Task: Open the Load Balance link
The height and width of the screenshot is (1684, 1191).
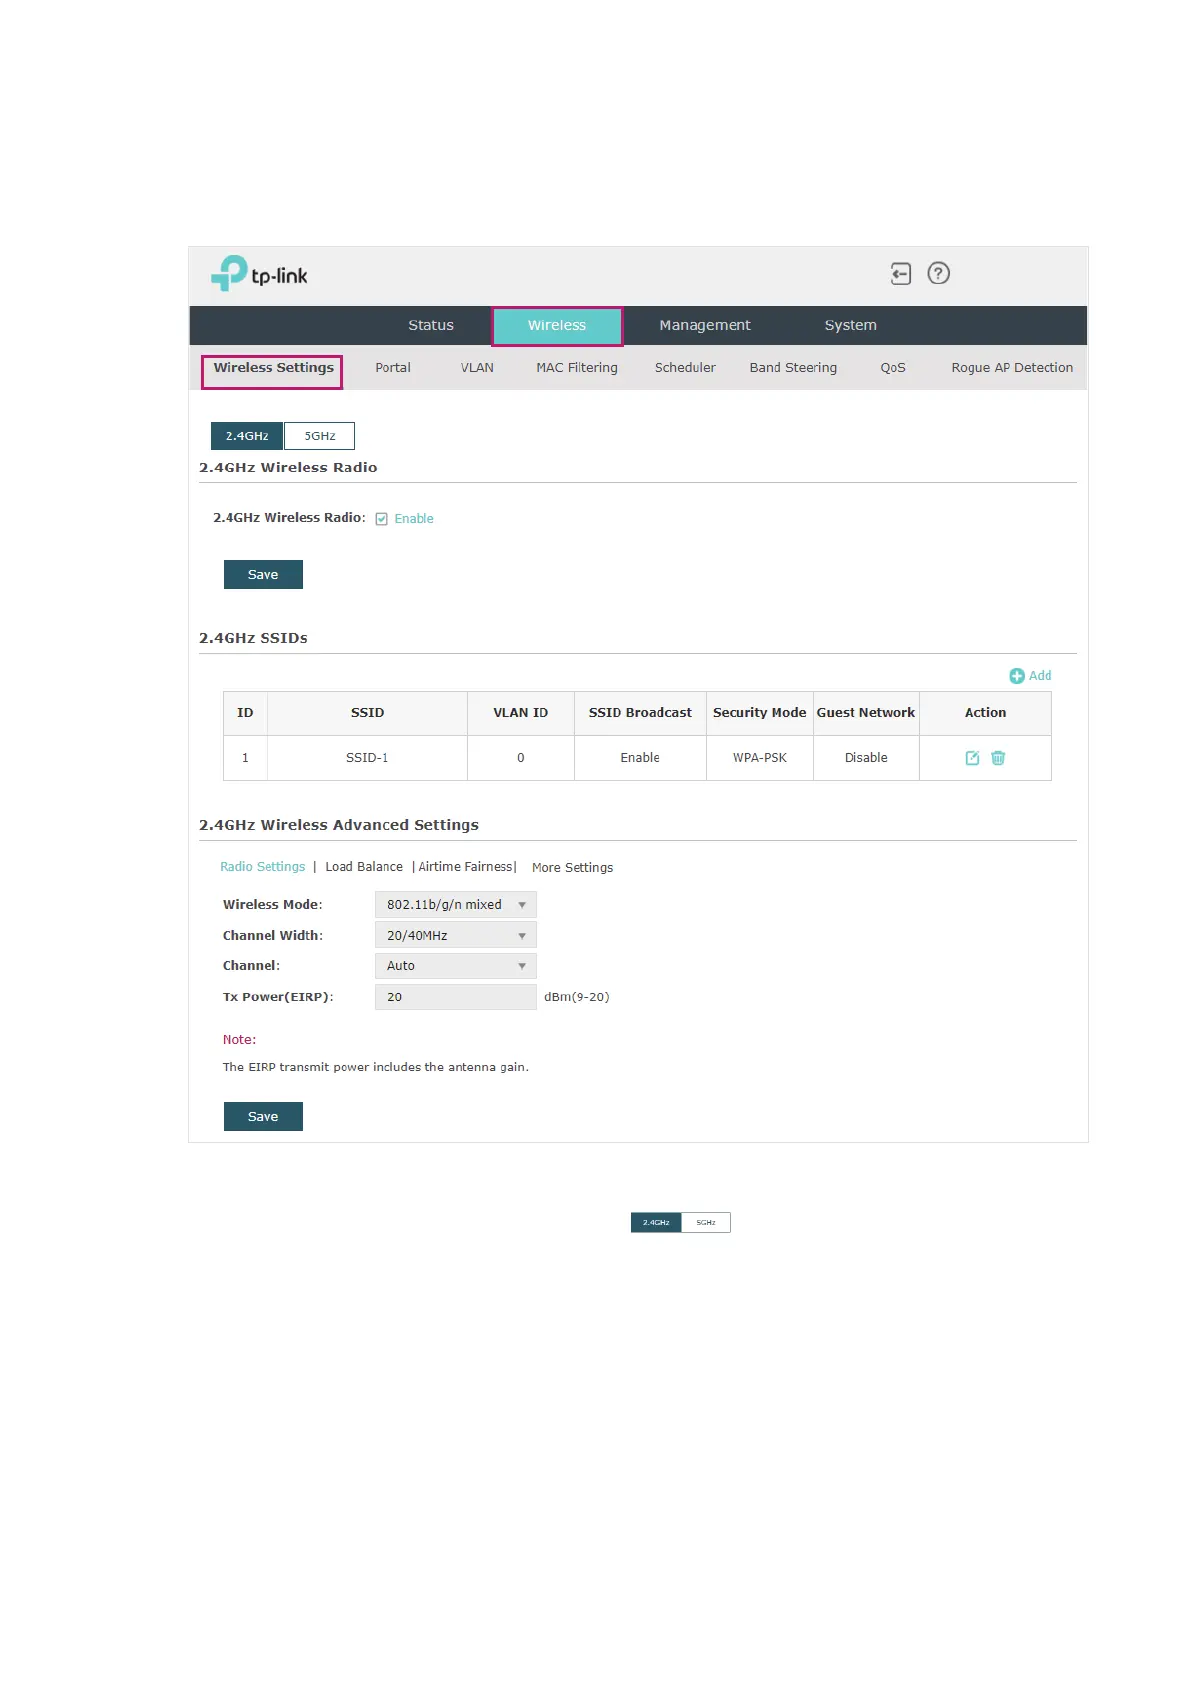Action: point(364,867)
